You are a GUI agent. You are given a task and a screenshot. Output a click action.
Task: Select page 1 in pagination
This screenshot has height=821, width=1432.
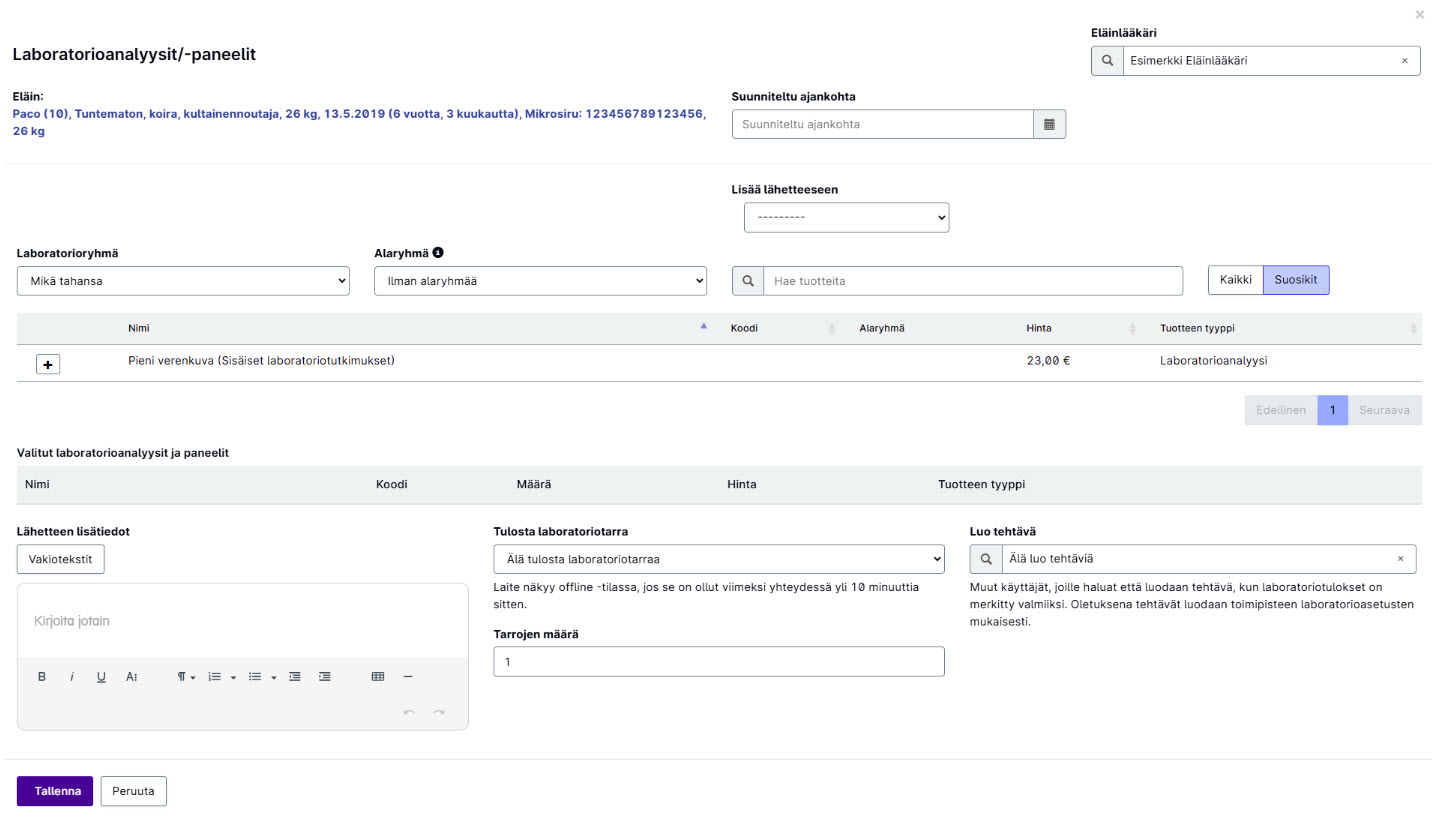[x=1332, y=410]
